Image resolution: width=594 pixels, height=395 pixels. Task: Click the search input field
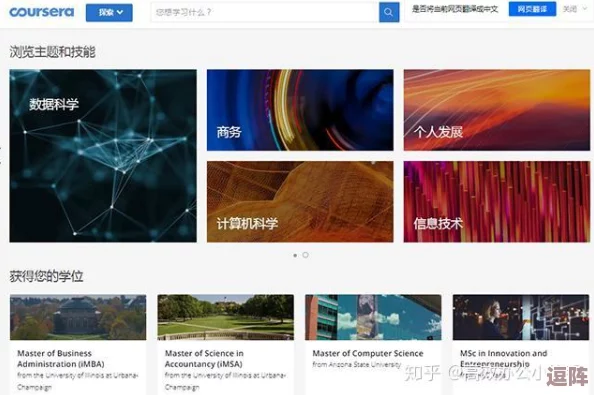[265, 12]
